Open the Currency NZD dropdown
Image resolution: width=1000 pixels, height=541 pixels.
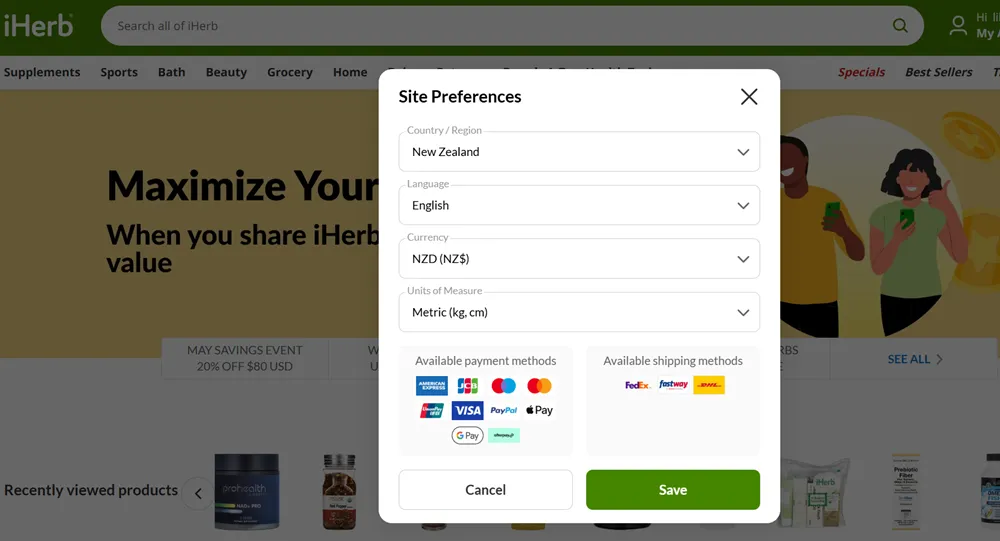(x=579, y=258)
